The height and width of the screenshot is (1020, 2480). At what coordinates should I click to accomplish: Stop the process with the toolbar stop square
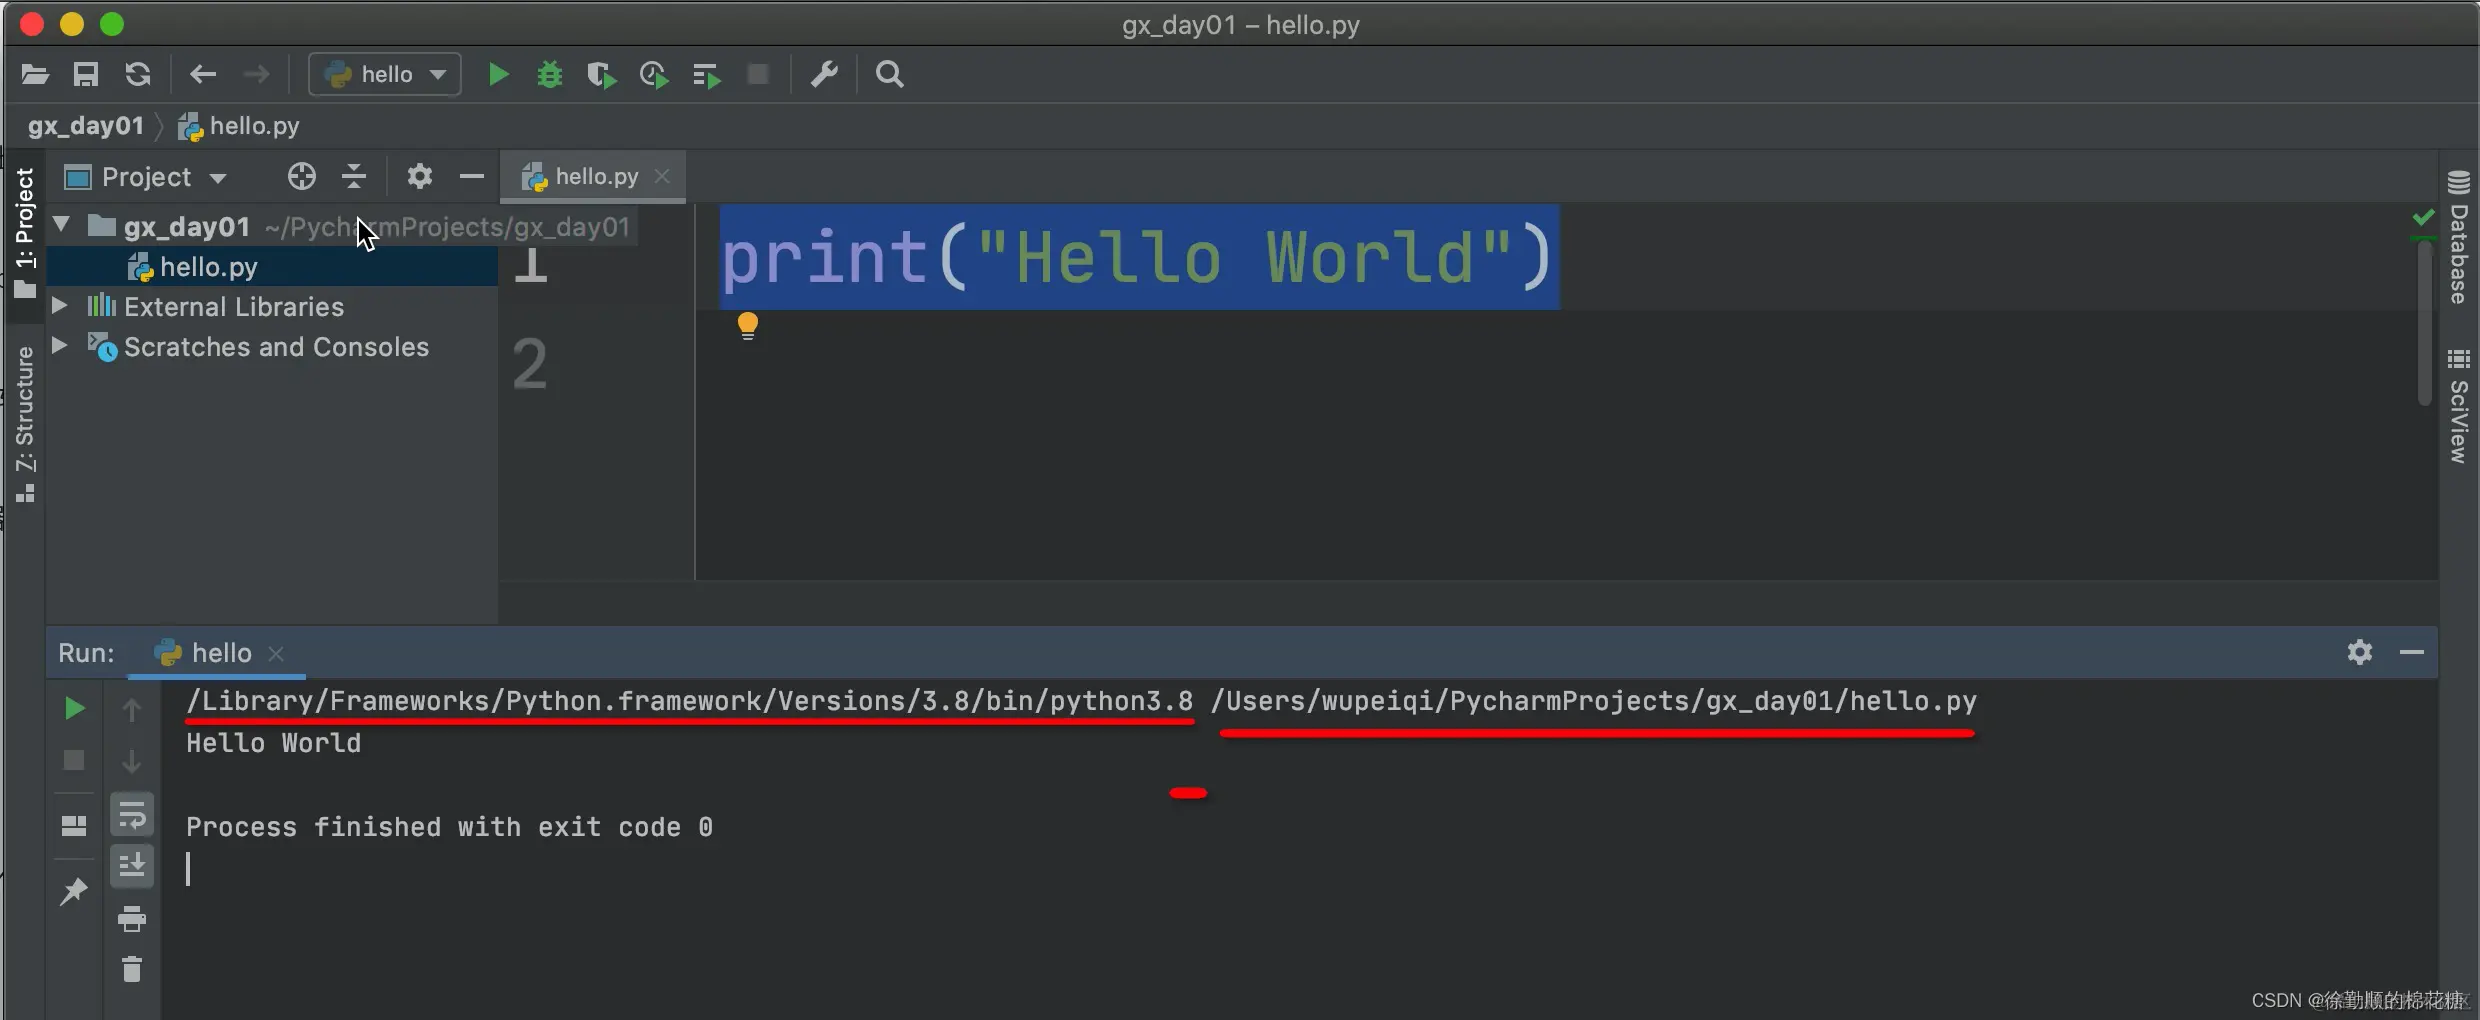(758, 74)
